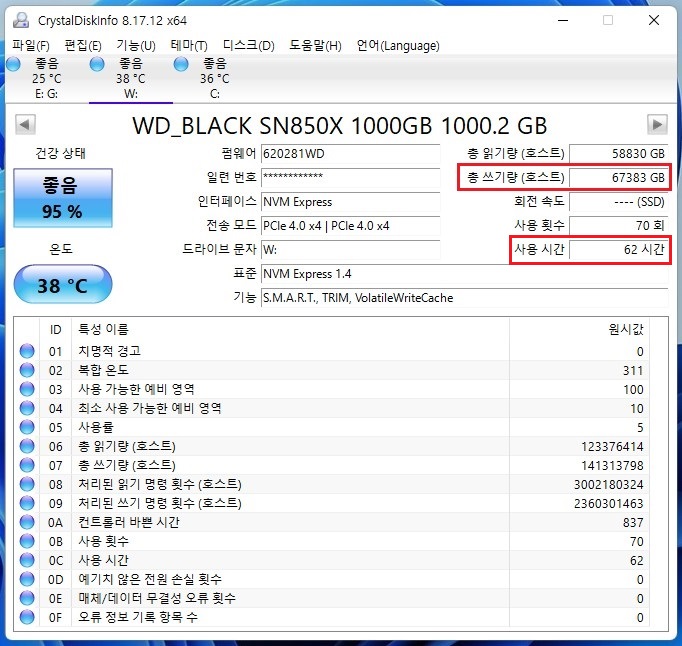Viewport: 682px width, 646px height.
Task: Click raw value 3002180324
Action: point(608,485)
